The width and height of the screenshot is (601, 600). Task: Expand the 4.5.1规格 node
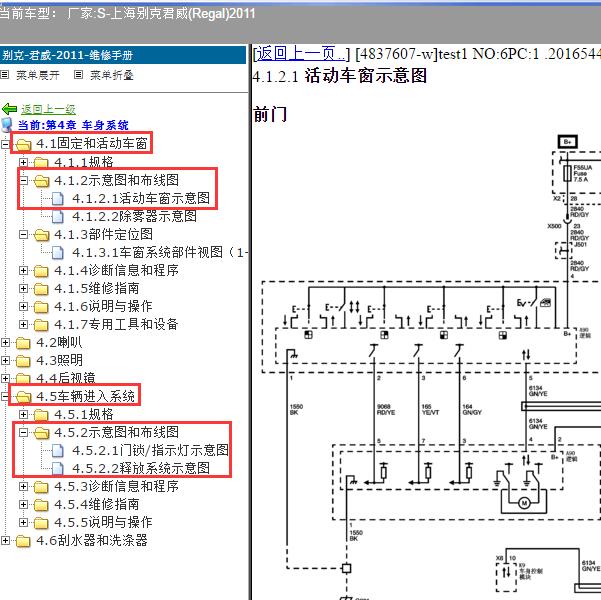click(23, 415)
